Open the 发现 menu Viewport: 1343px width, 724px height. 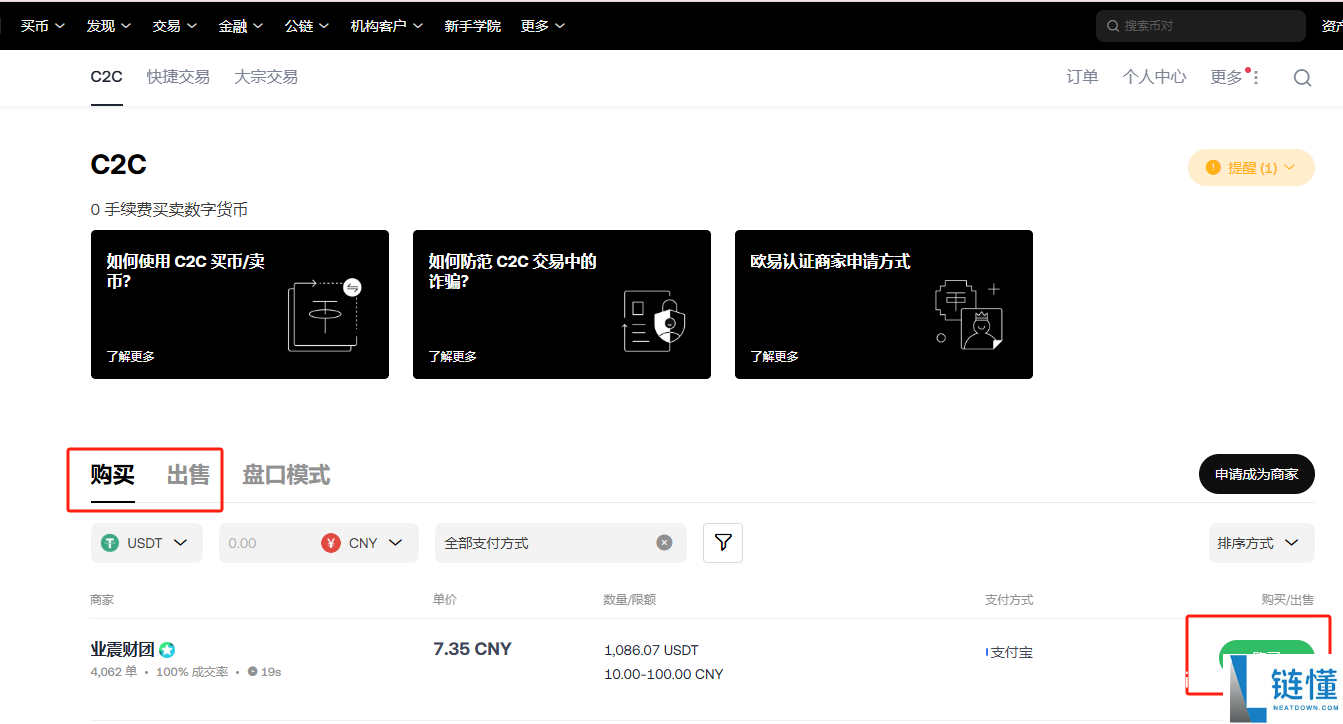tap(108, 26)
